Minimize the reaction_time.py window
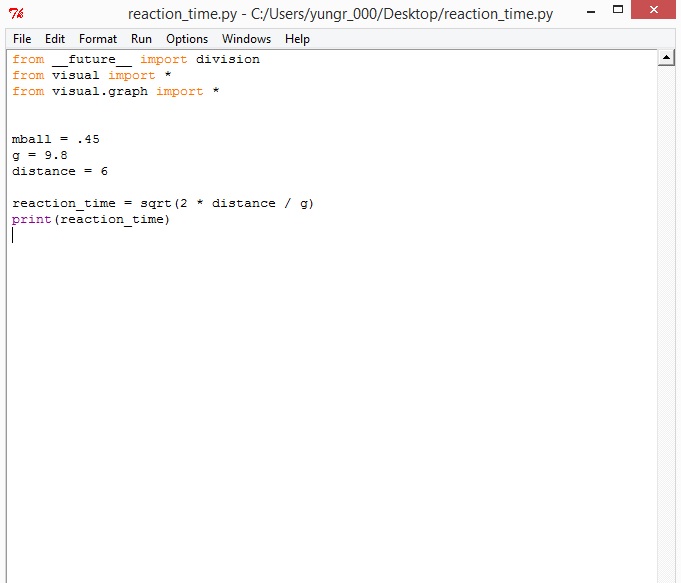 [584, 12]
